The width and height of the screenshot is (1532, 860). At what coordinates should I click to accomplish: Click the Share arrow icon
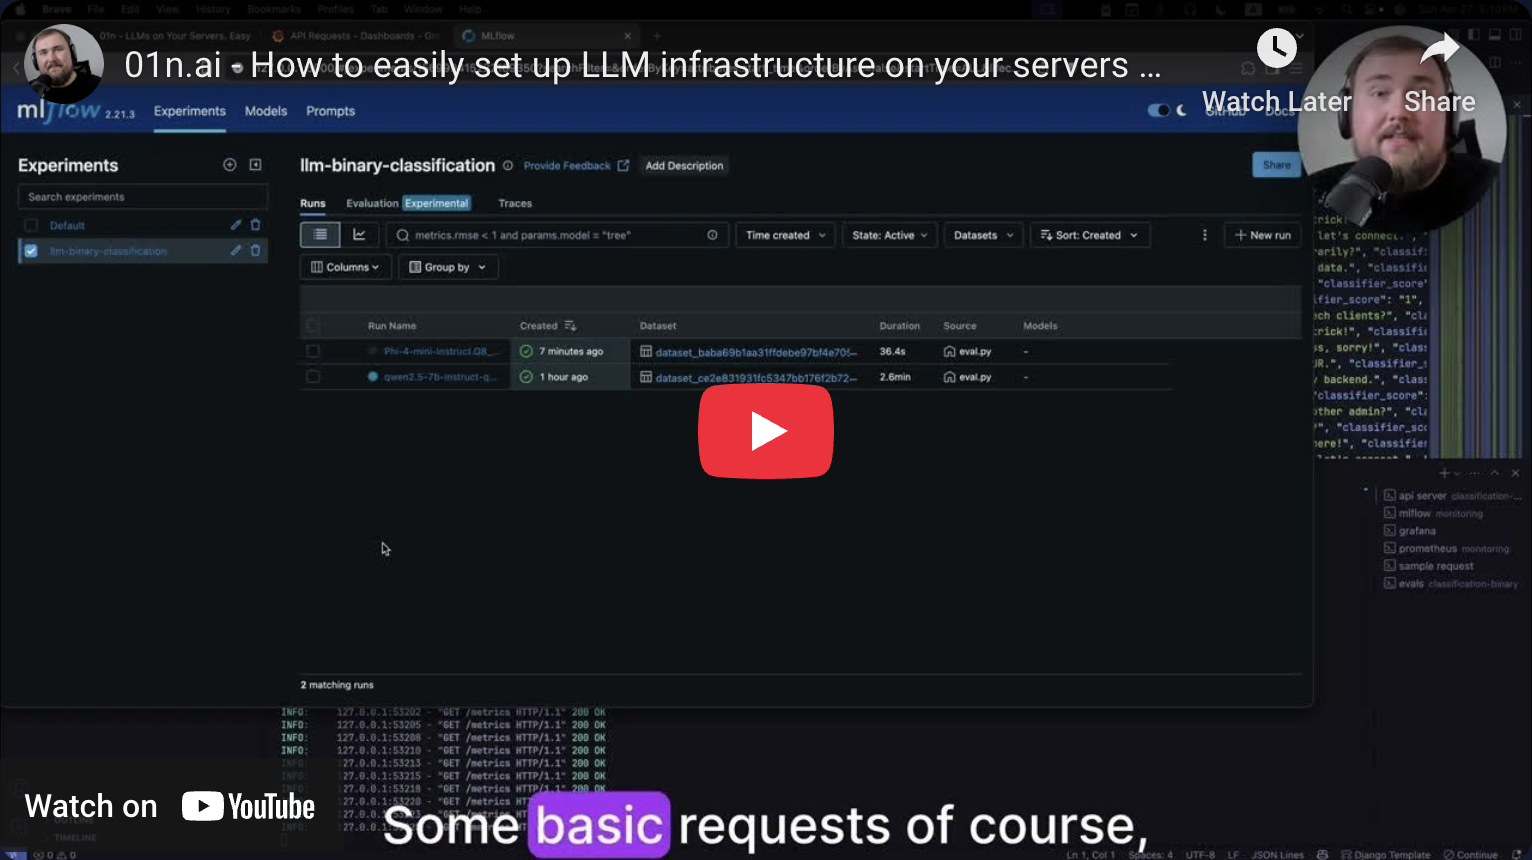(1439, 48)
